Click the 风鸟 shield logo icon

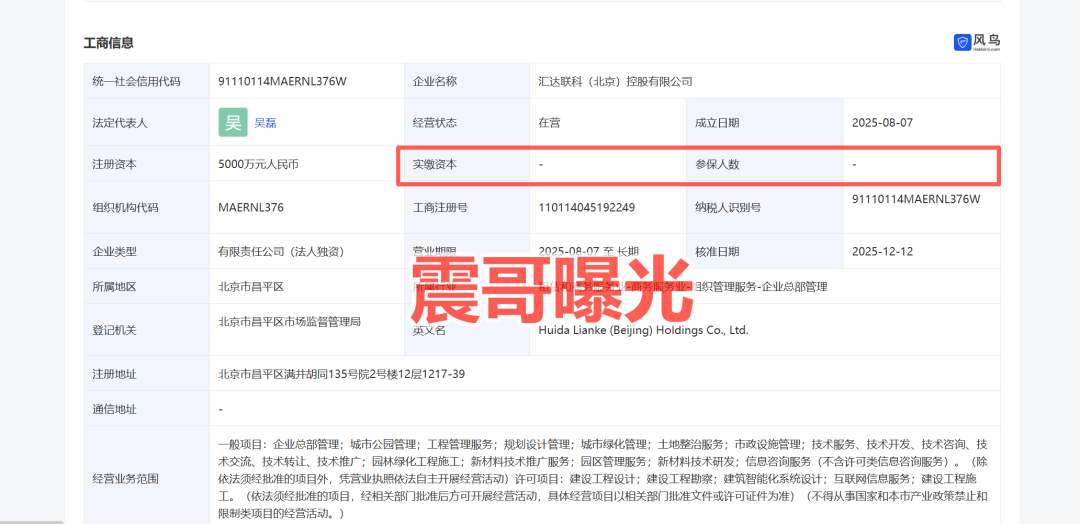962,42
